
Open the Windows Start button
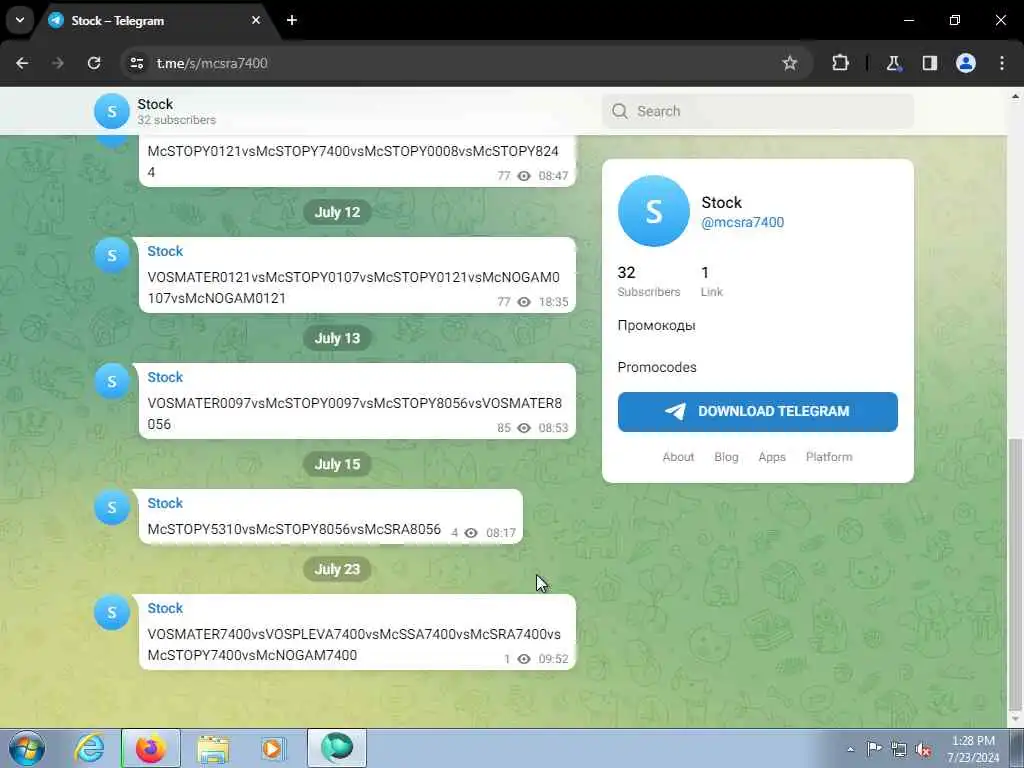click(x=27, y=749)
